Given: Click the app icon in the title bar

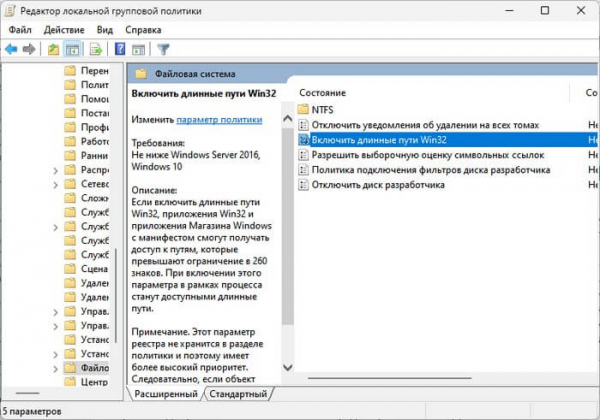Looking at the screenshot, I should click(x=9, y=11).
